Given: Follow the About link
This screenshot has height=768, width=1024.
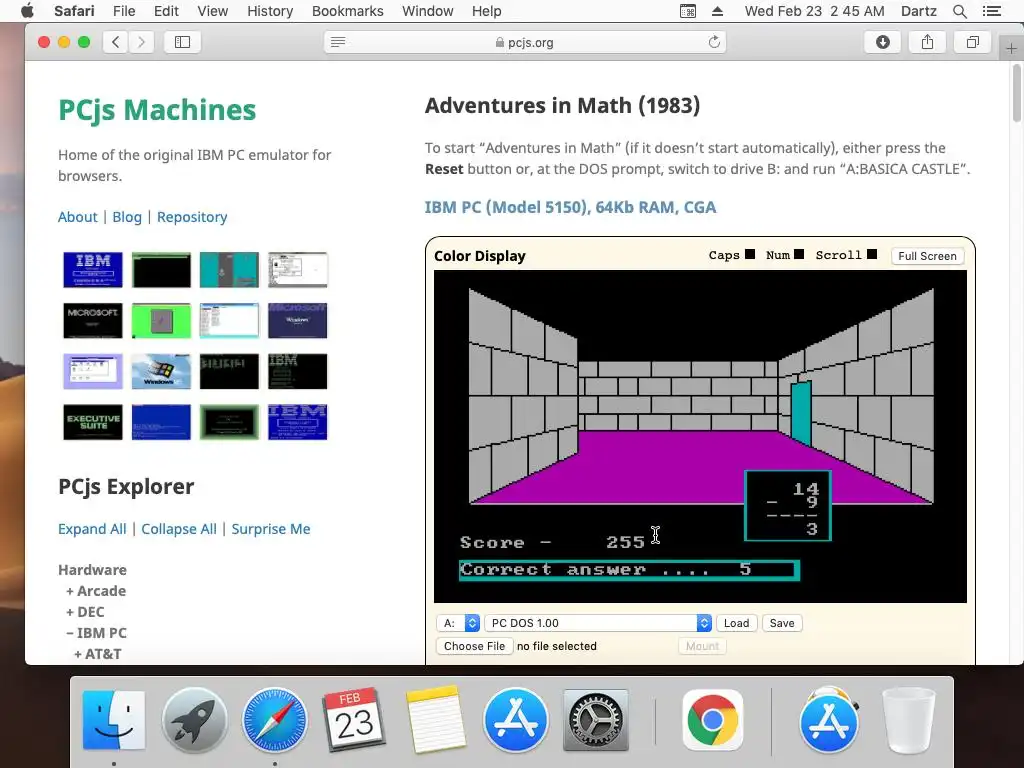Looking at the screenshot, I should coord(78,217).
